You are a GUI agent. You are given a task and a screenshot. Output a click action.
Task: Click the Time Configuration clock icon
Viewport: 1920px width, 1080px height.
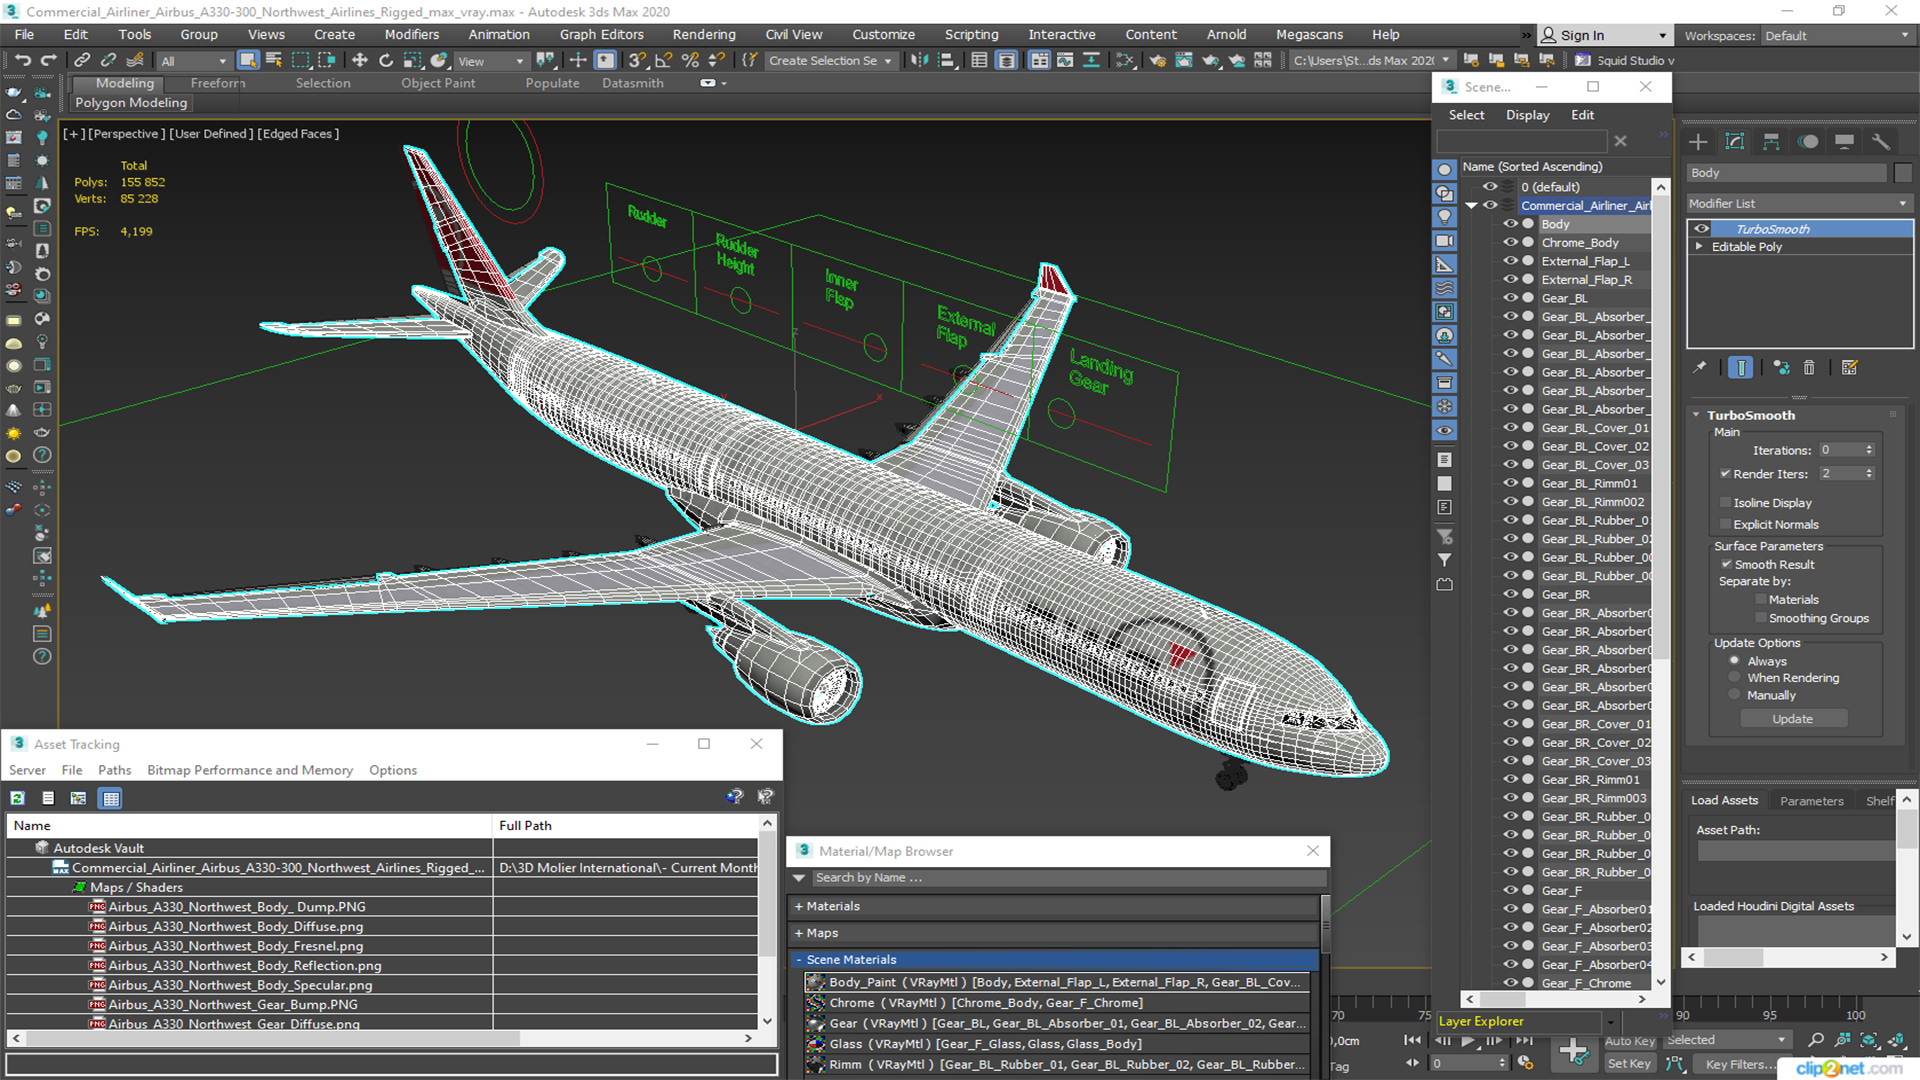[1525, 1063]
